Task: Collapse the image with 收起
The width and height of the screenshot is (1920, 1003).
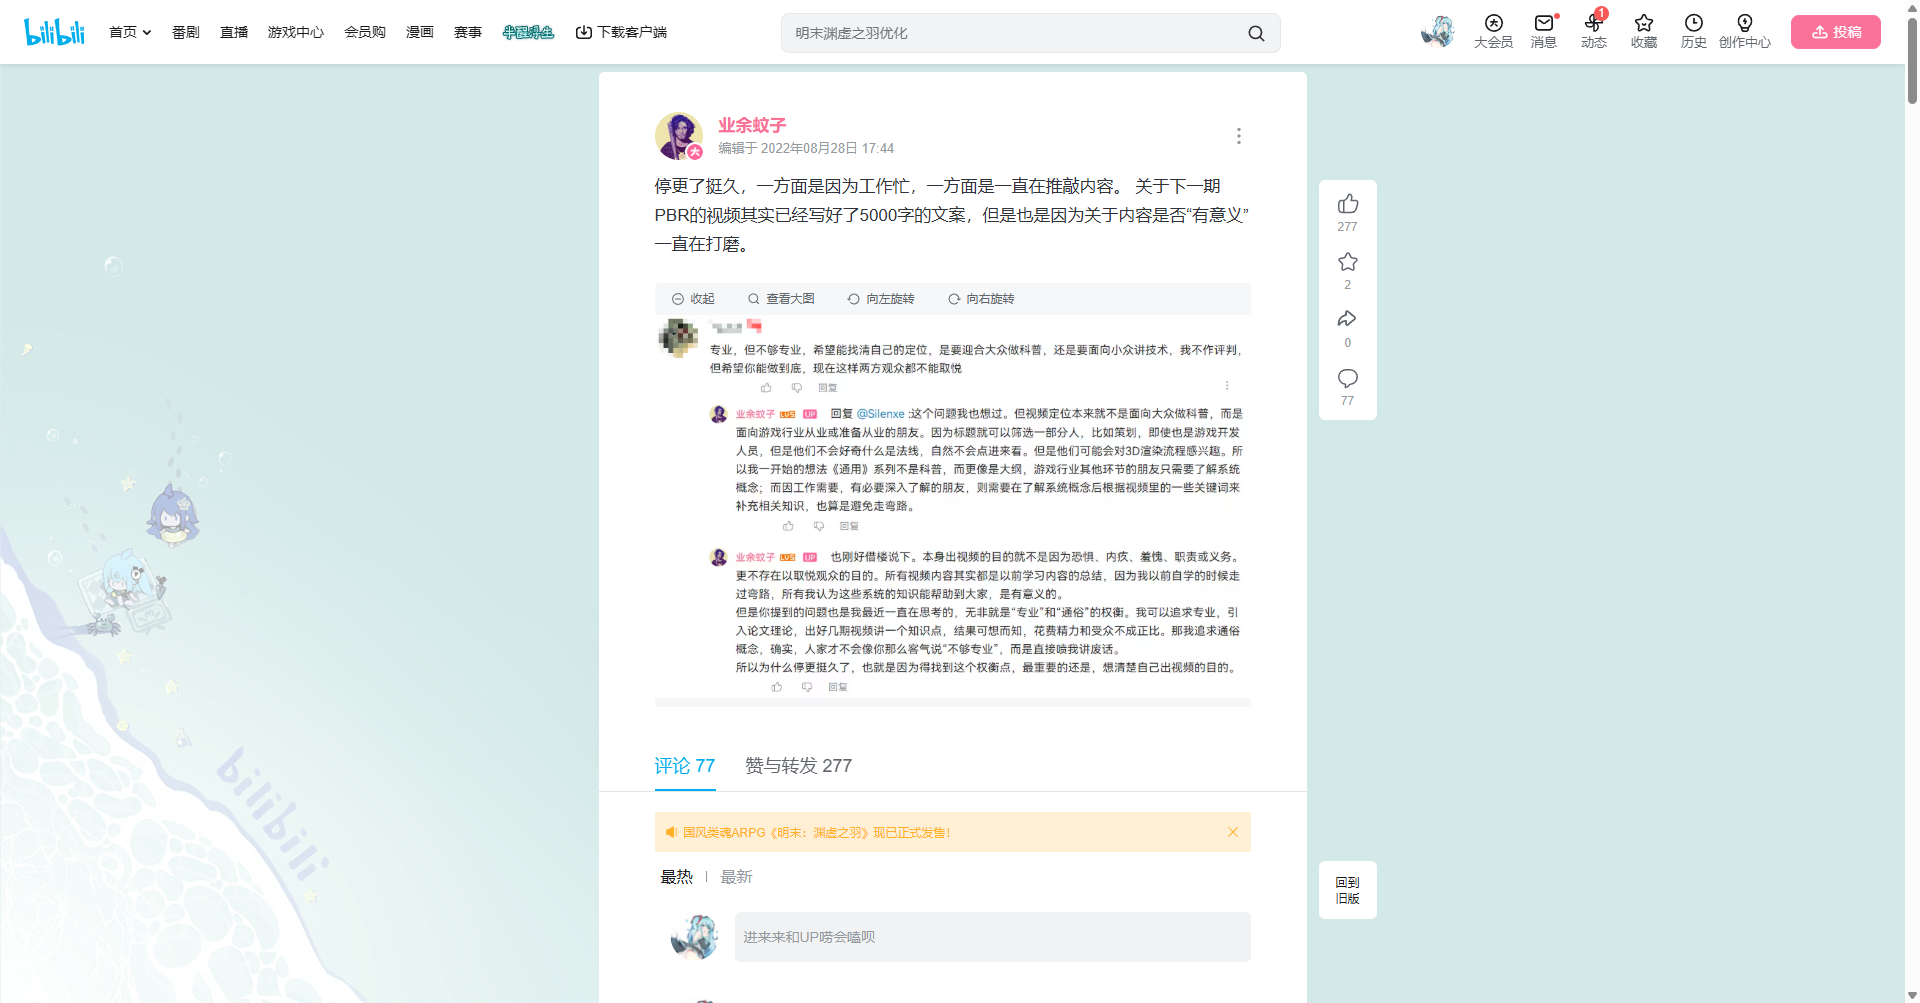Action: (x=693, y=299)
